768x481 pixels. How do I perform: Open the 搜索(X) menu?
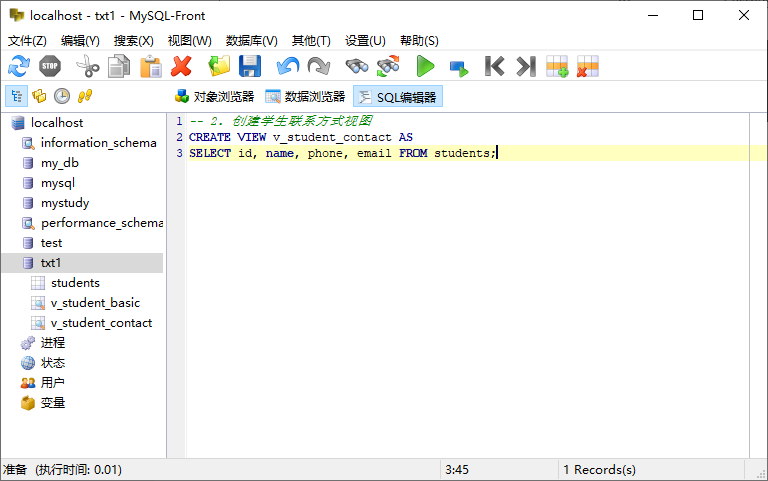coord(133,41)
